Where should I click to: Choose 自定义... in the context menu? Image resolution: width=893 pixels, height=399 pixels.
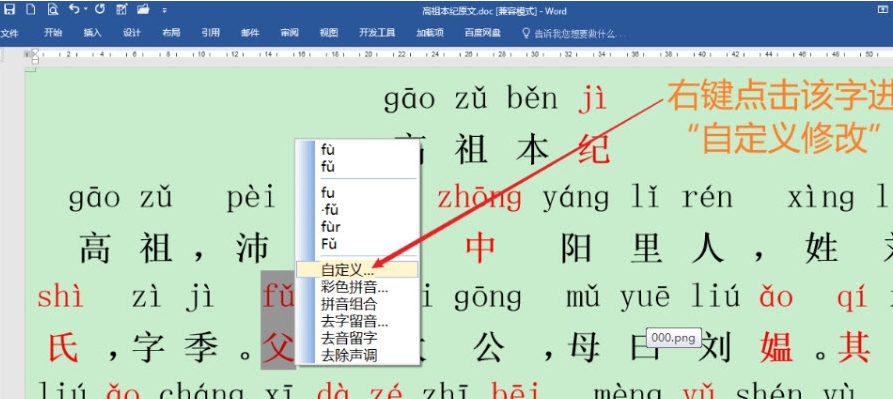coord(358,270)
